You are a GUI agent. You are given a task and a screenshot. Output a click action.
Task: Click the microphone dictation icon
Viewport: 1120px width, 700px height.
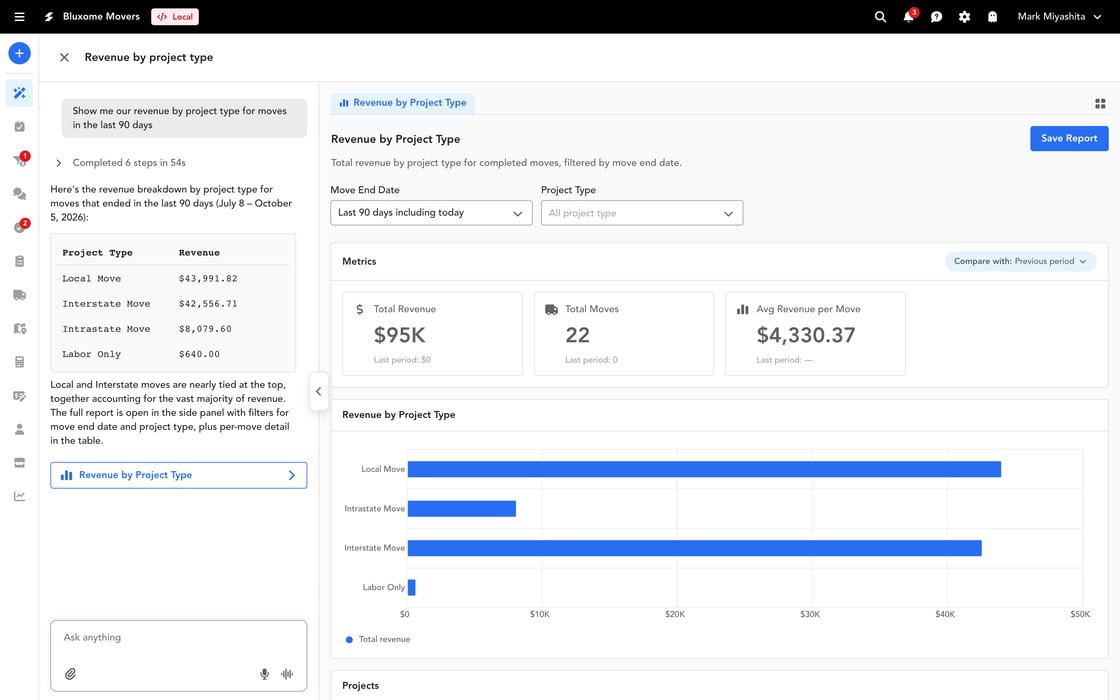[264, 674]
